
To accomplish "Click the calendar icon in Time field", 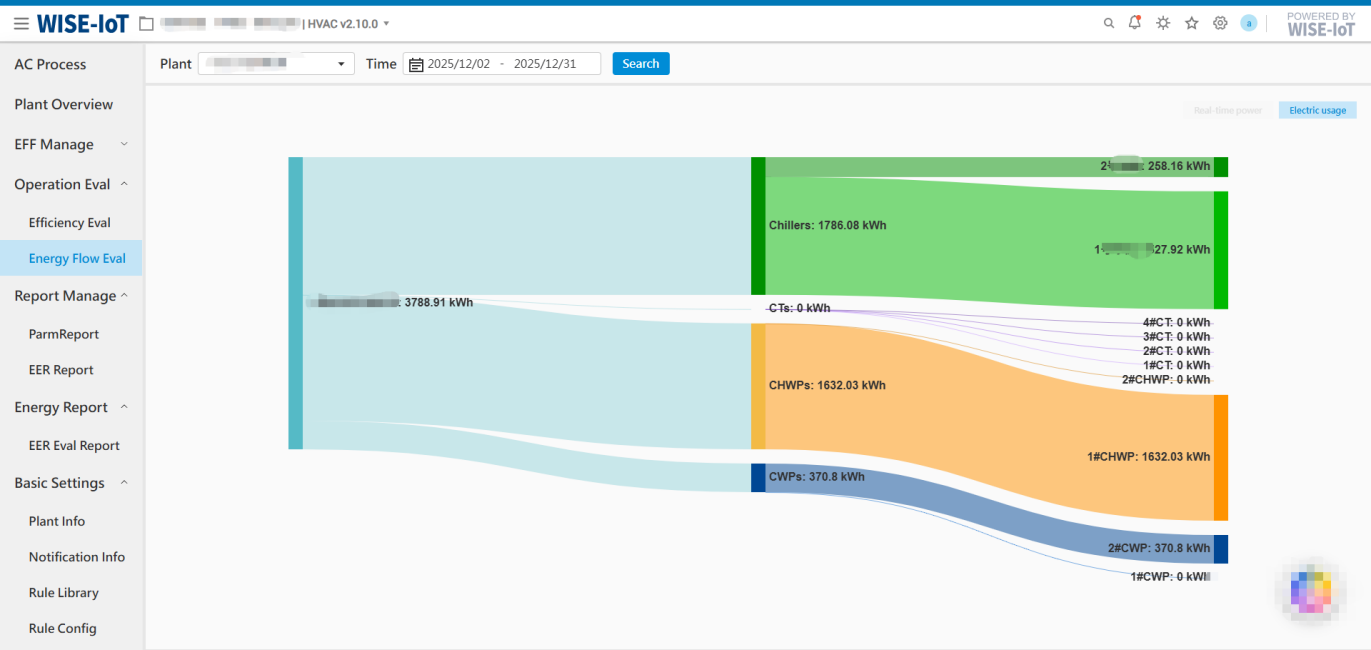I will click(416, 64).
